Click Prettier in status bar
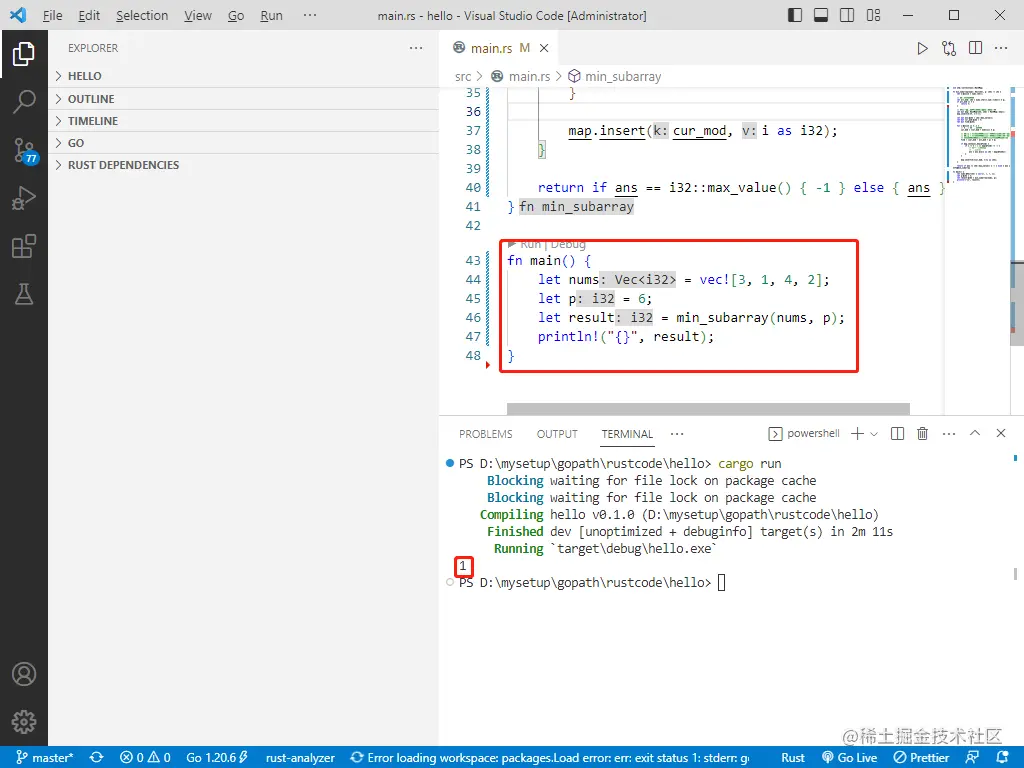This screenshot has height=768, width=1024. [x=921, y=758]
